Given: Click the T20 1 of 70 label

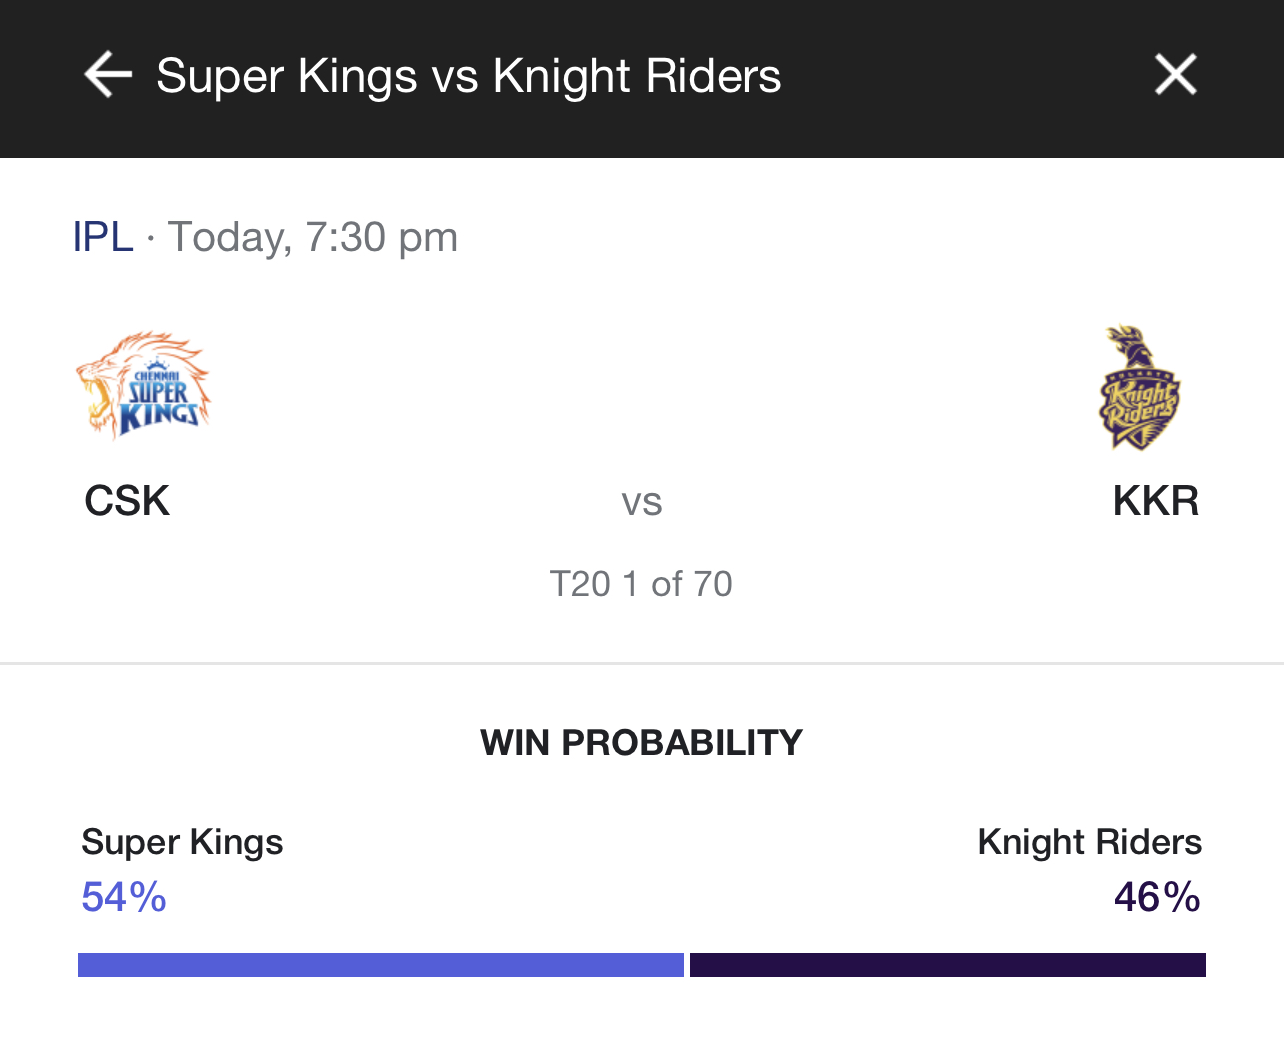Looking at the screenshot, I should [641, 584].
